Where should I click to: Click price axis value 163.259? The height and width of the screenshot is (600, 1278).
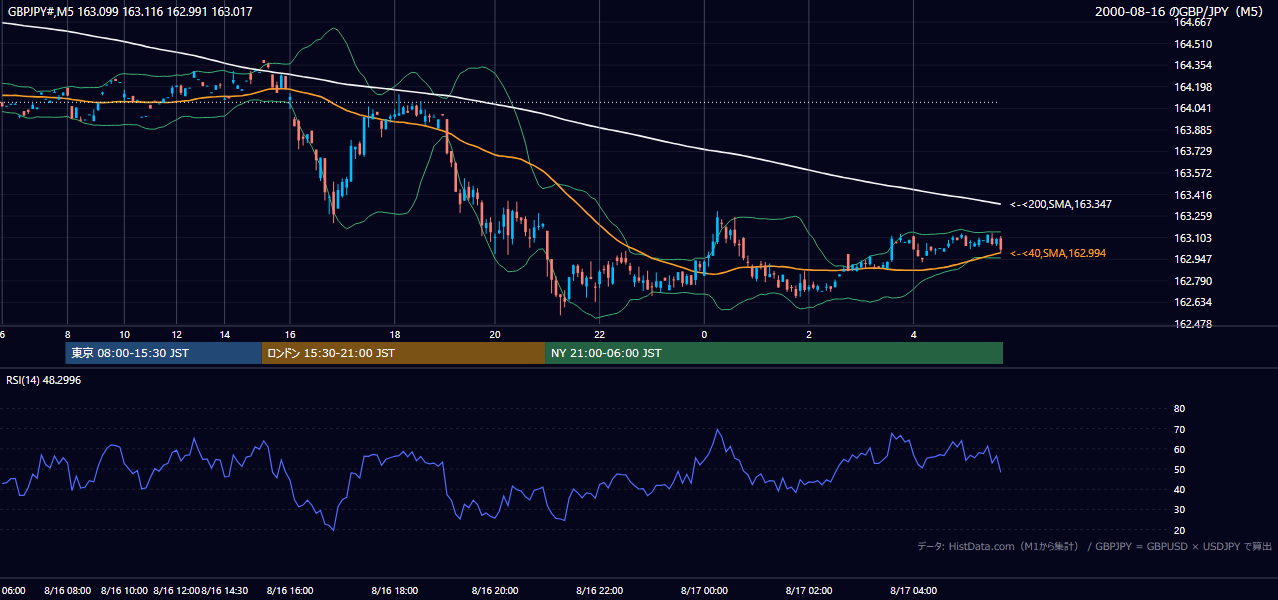[1193, 216]
